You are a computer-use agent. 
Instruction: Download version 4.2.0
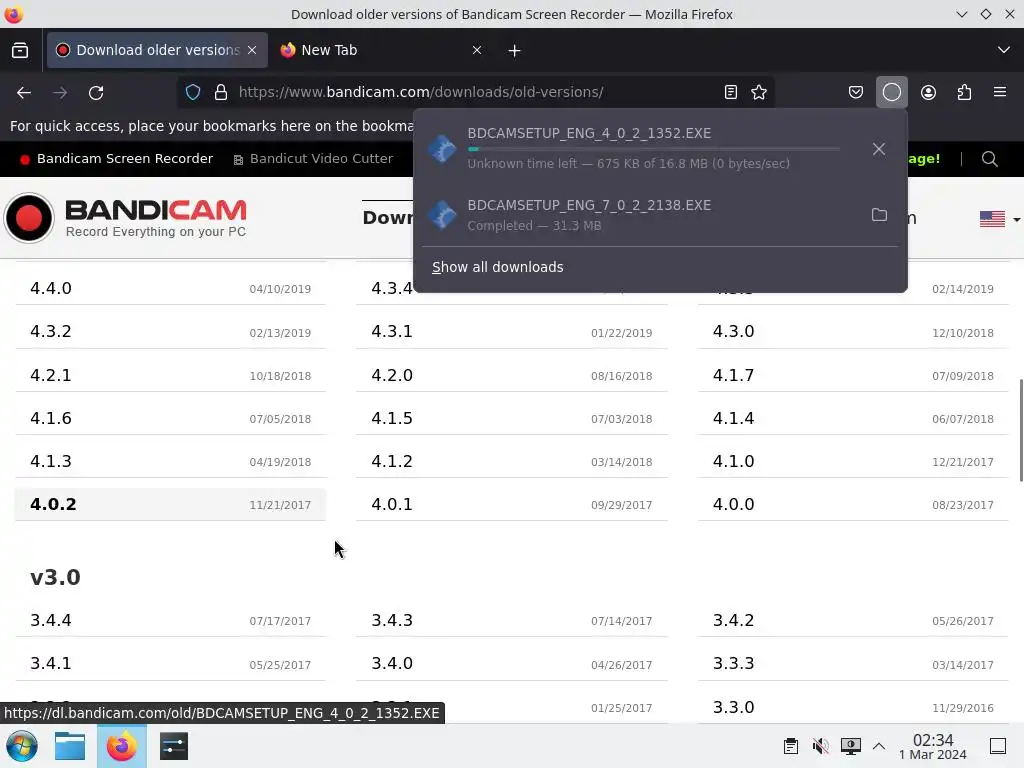pos(511,376)
